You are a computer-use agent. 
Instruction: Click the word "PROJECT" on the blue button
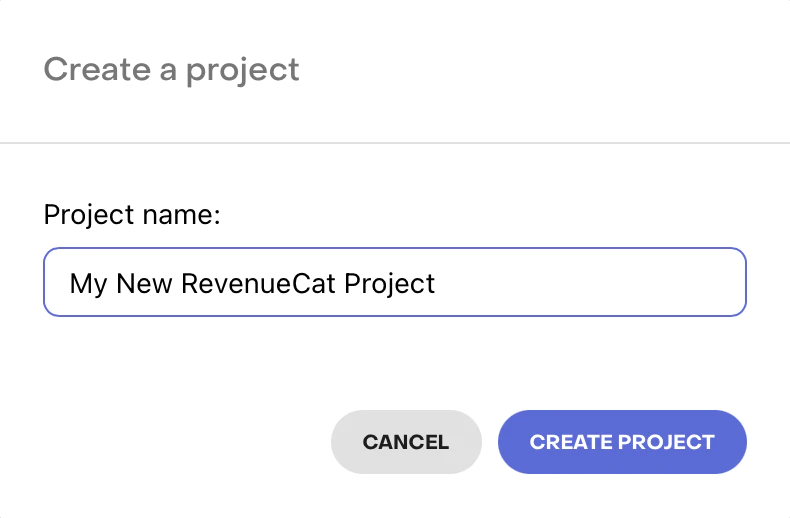pyautogui.click(x=667, y=442)
